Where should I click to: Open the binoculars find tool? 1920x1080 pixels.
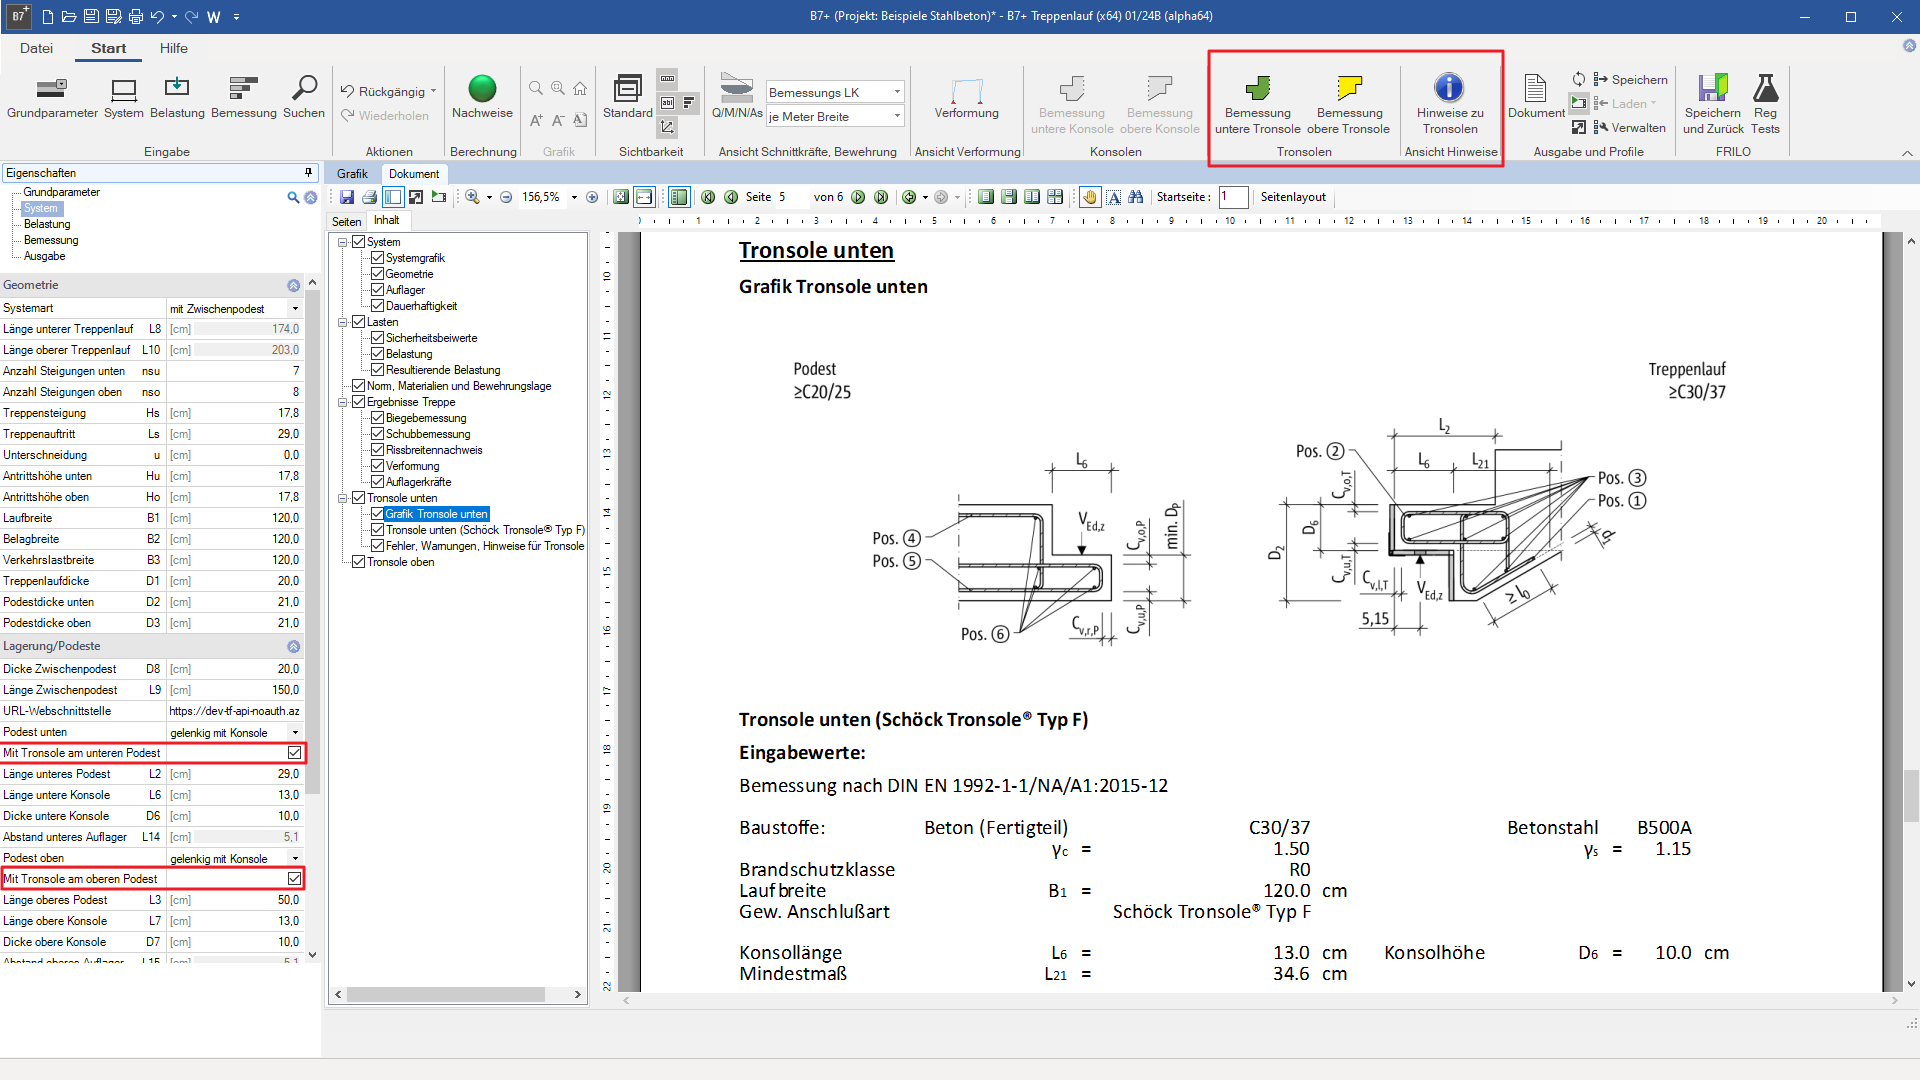(x=1135, y=197)
